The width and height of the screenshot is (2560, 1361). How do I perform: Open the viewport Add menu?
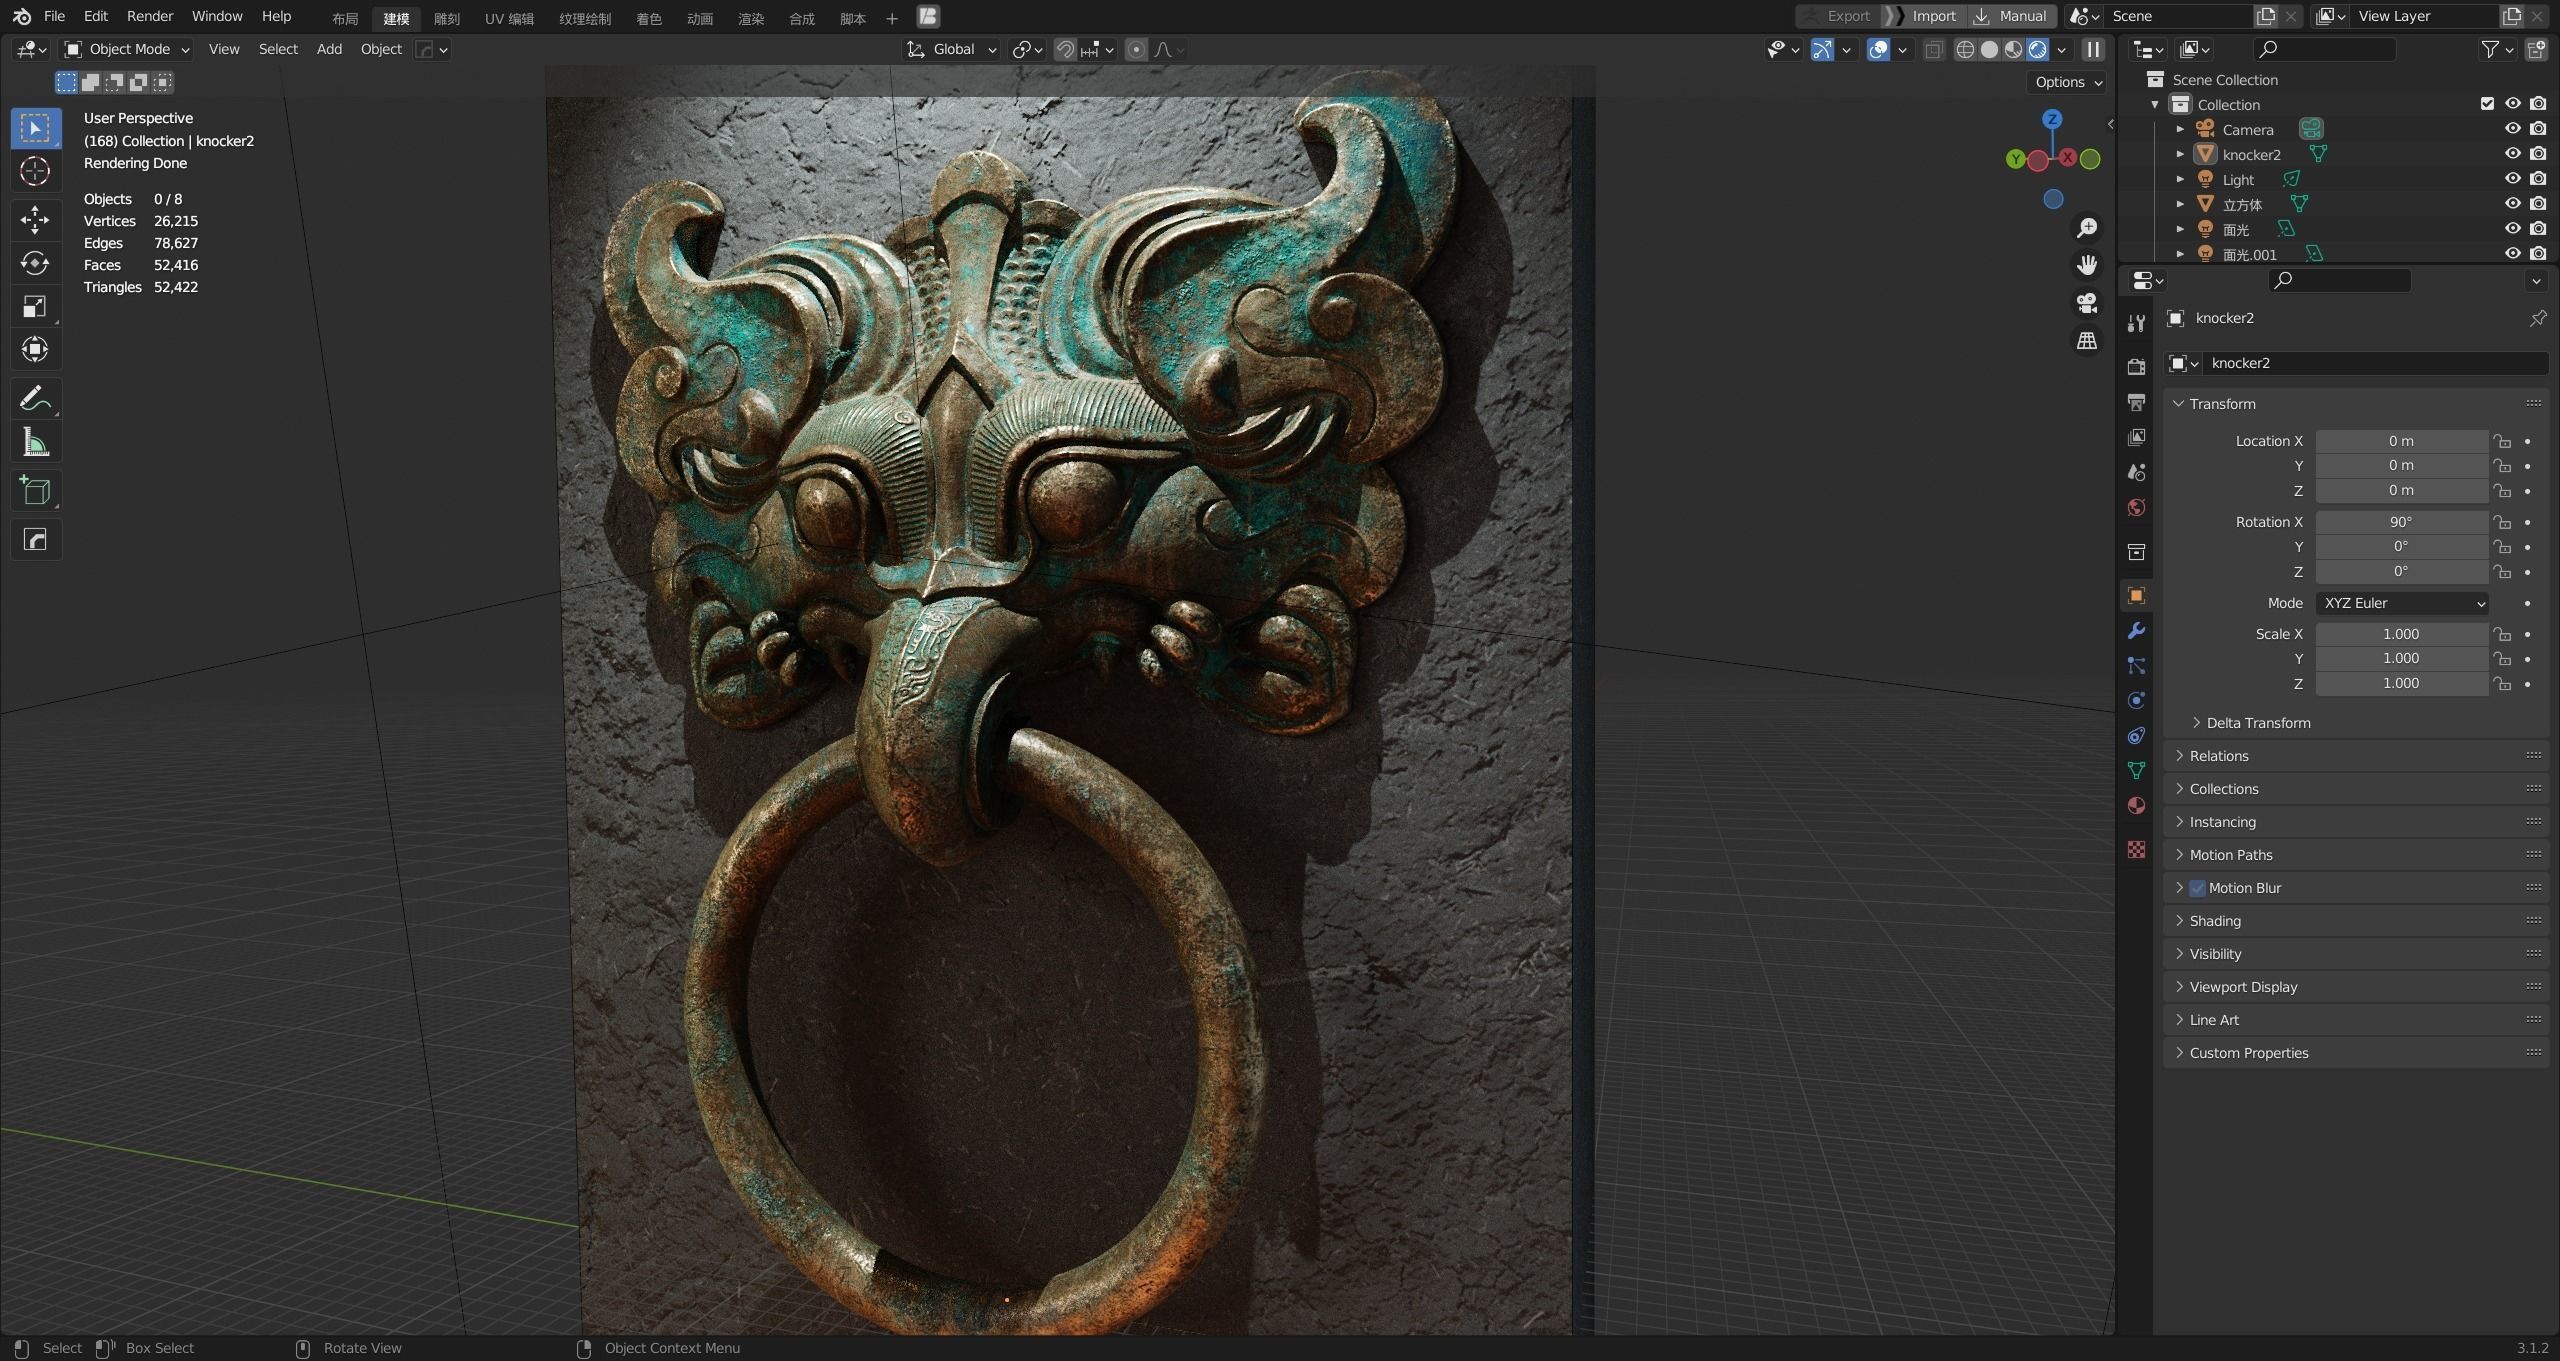click(x=329, y=49)
